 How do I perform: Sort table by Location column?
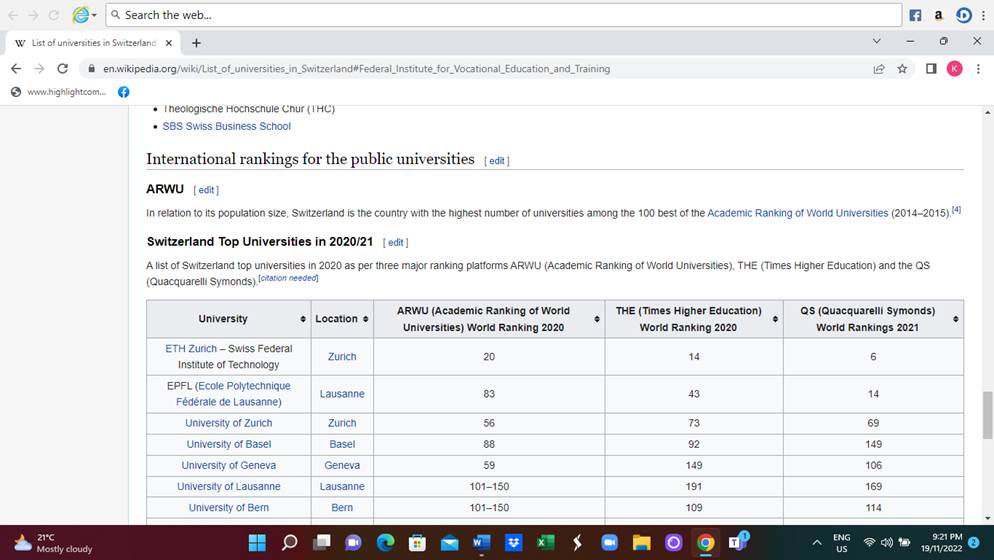coord(365,319)
